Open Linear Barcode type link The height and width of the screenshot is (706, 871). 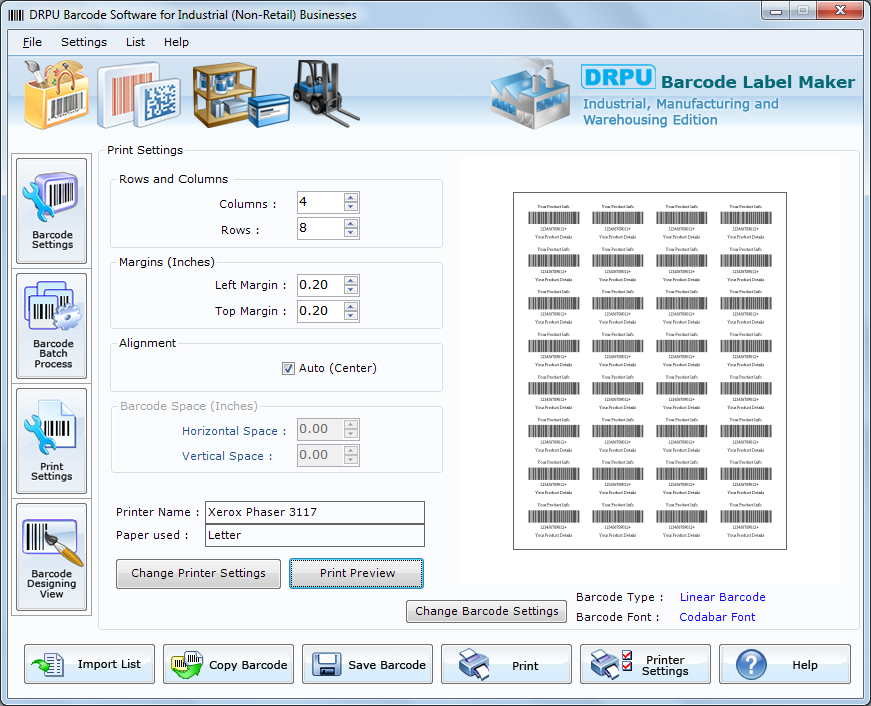click(722, 596)
